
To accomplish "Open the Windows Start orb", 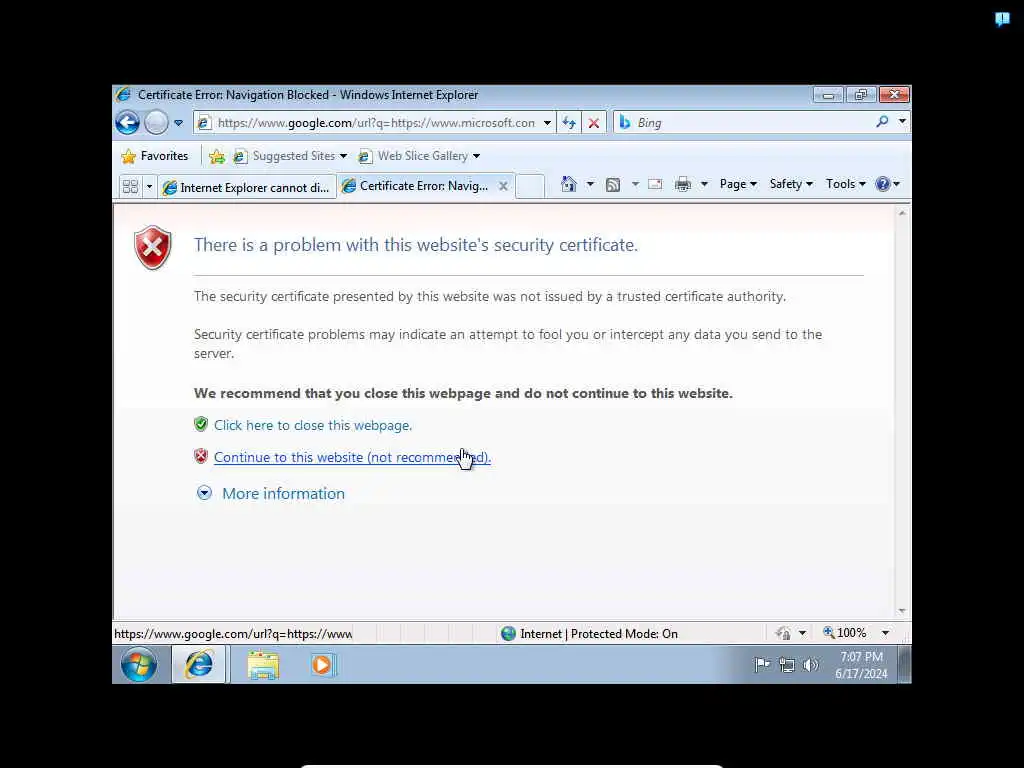I will pyautogui.click(x=138, y=665).
